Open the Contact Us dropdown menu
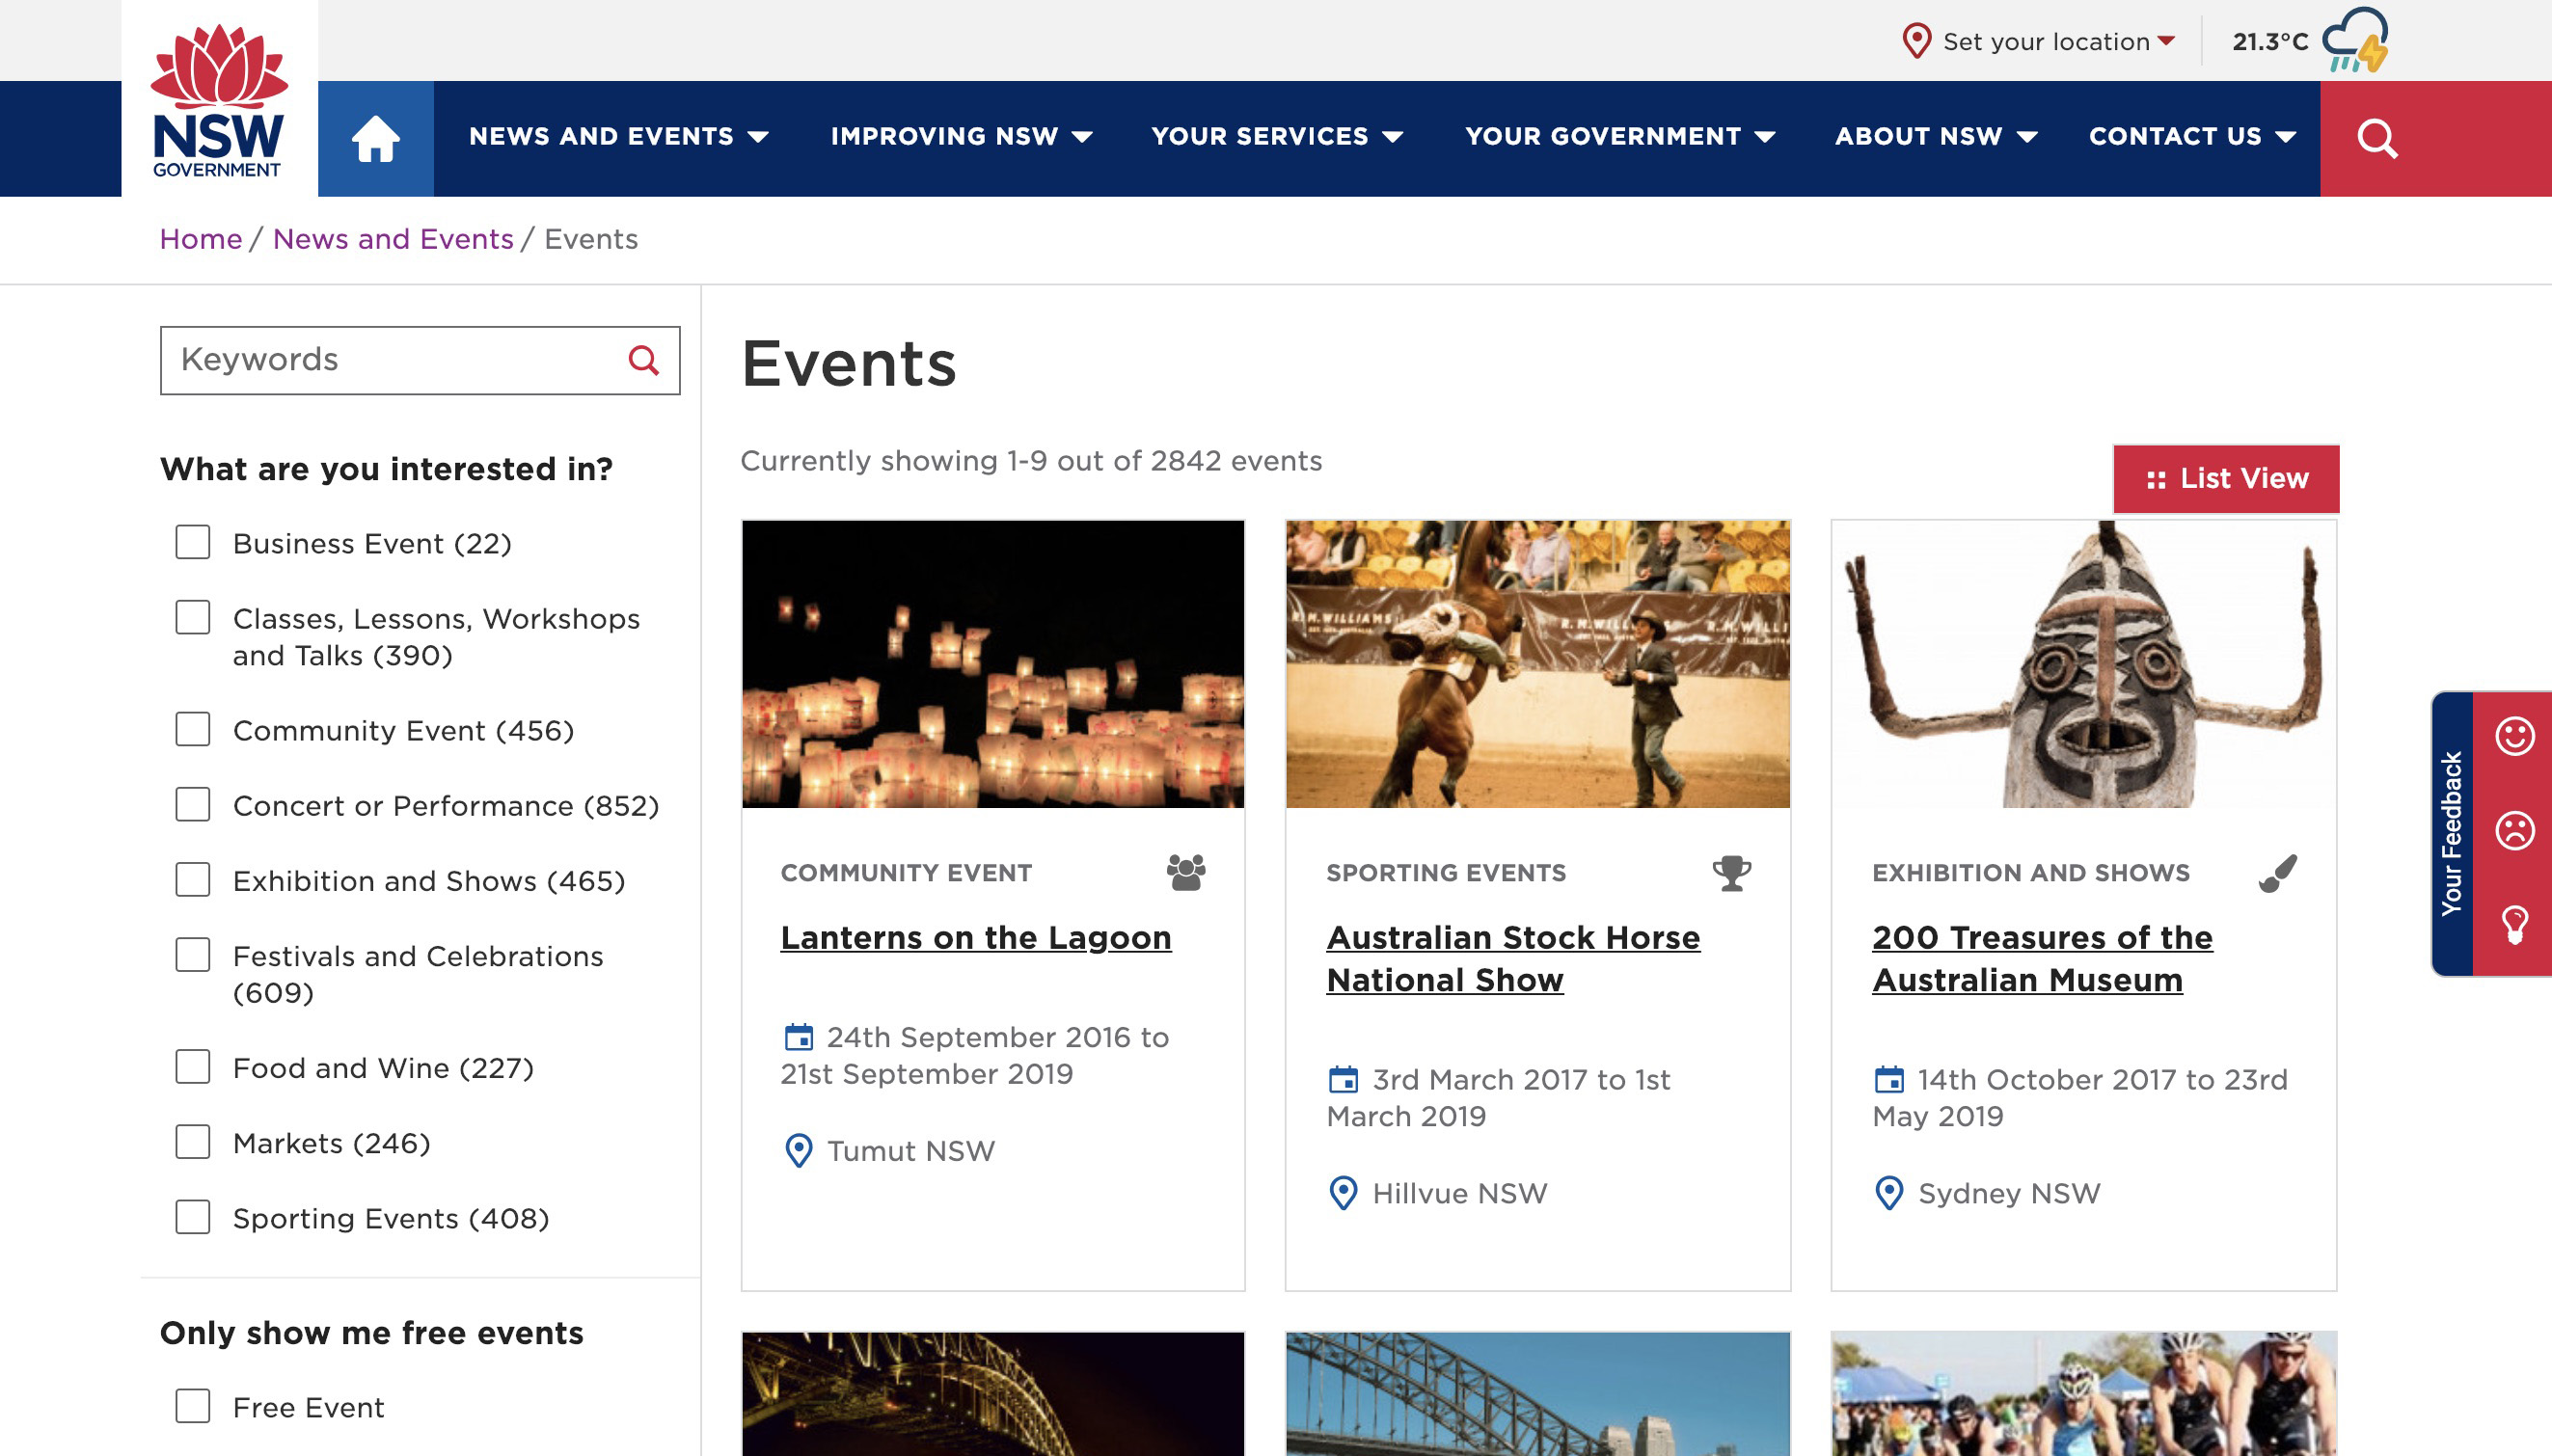Viewport: 2552px width, 1456px height. [2191, 137]
